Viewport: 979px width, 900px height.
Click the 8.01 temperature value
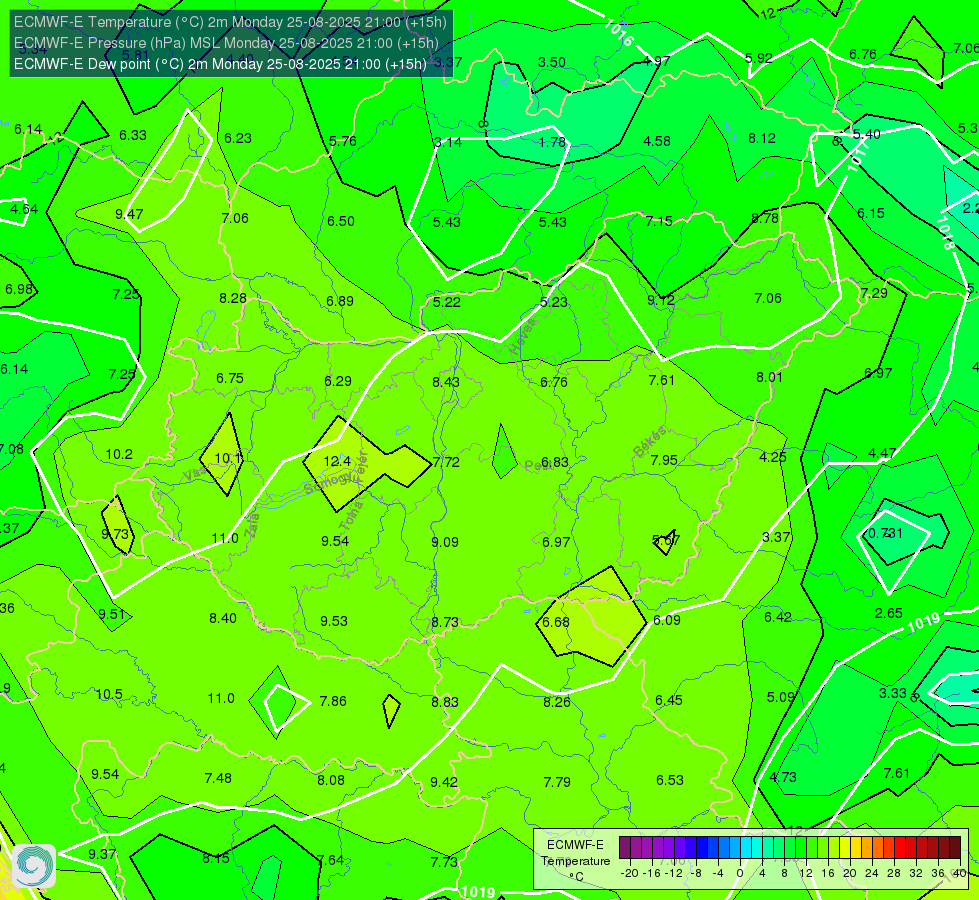[x=769, y=377]
